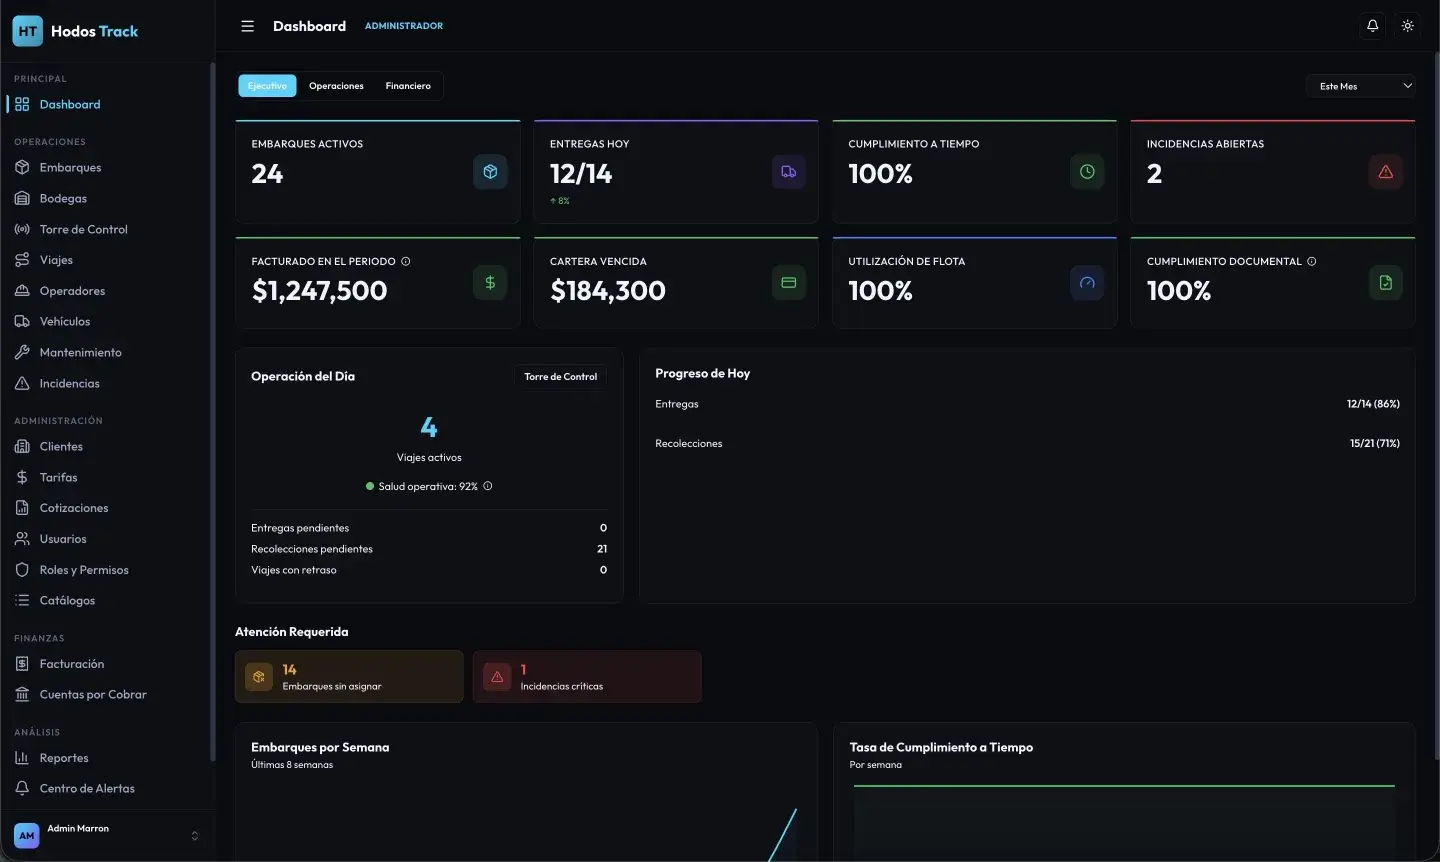This screenshot has width=1440, height=862.
Task: Open the Este Mes period dropdown
Action: tap(1361, 86)
